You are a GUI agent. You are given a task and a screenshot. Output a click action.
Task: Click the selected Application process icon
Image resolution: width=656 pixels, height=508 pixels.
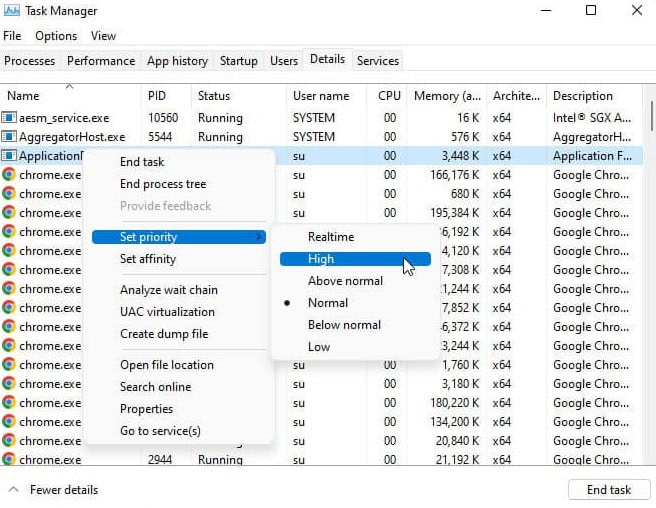9,156
